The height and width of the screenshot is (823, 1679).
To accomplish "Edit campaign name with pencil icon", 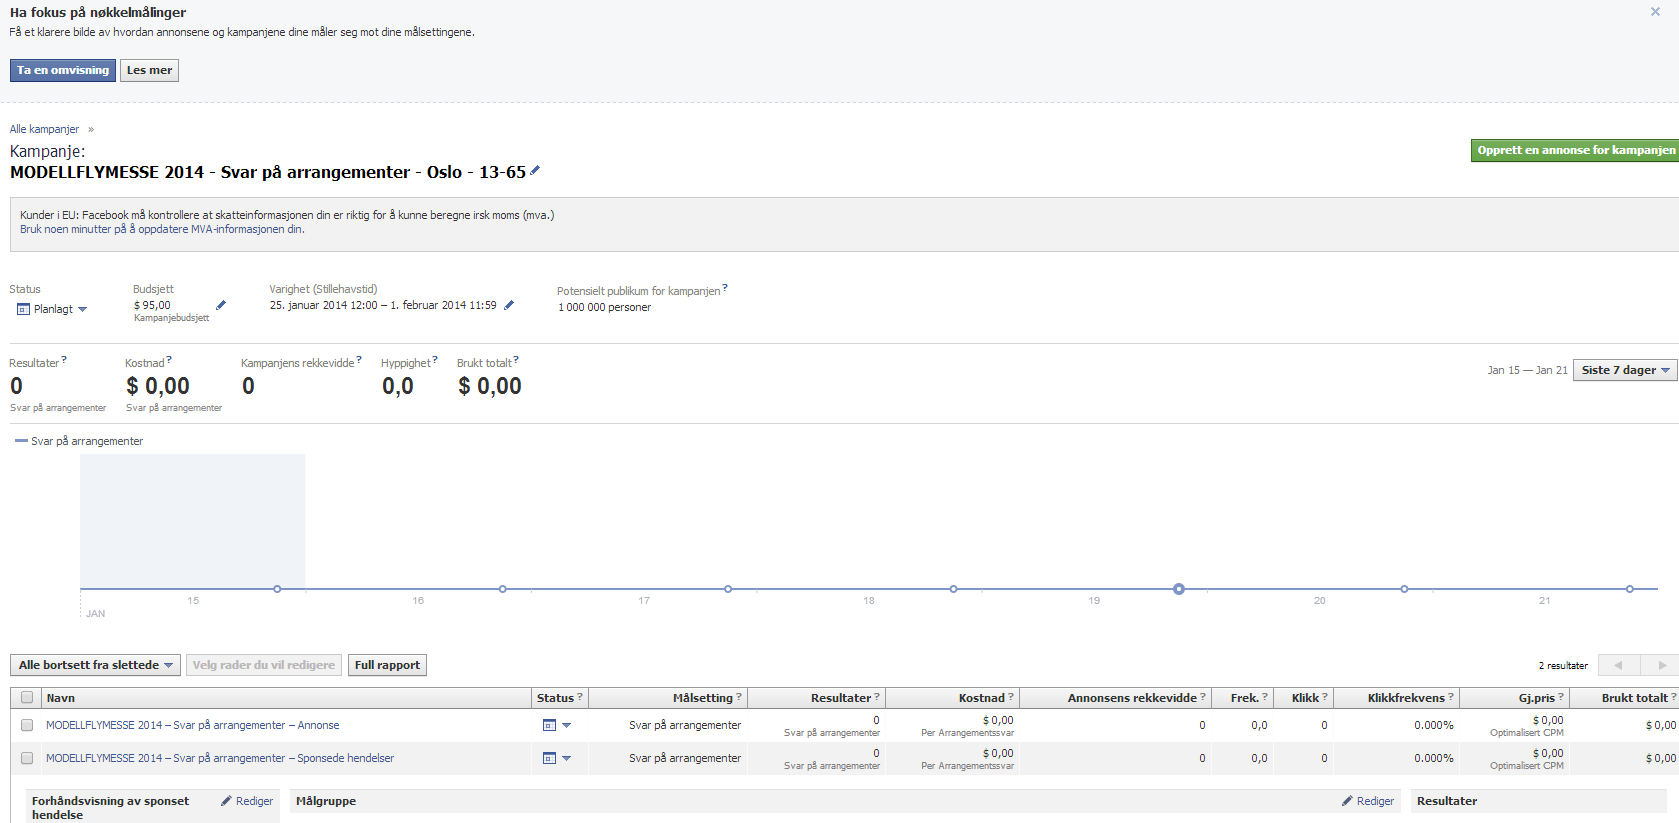I will pyautogui.click(x=535, y=171).
